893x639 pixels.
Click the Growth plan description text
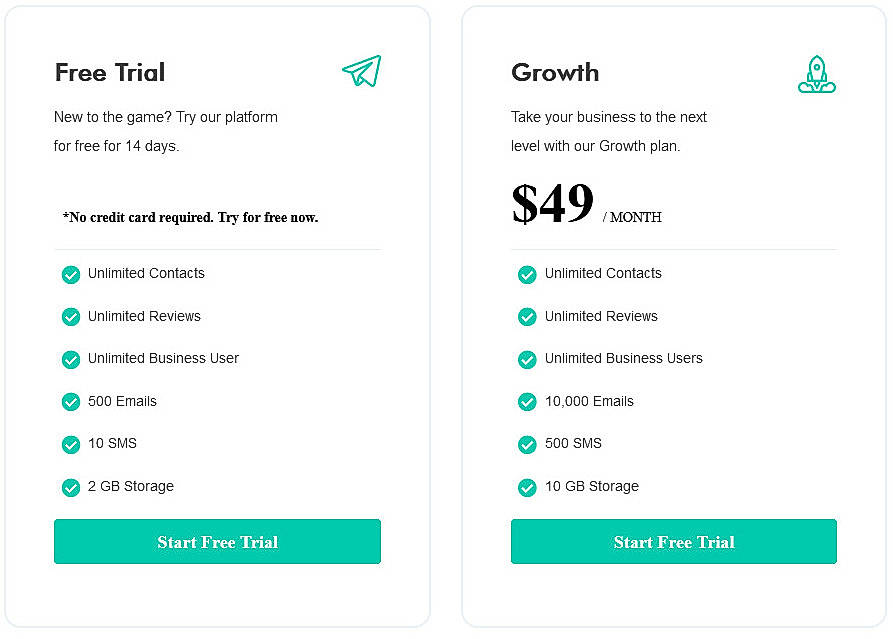(x=609, y=131)
